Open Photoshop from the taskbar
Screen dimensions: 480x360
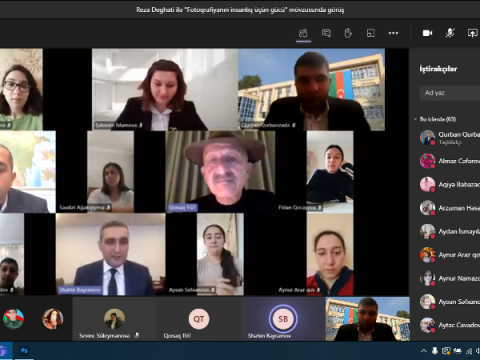(x=24, y=351)
